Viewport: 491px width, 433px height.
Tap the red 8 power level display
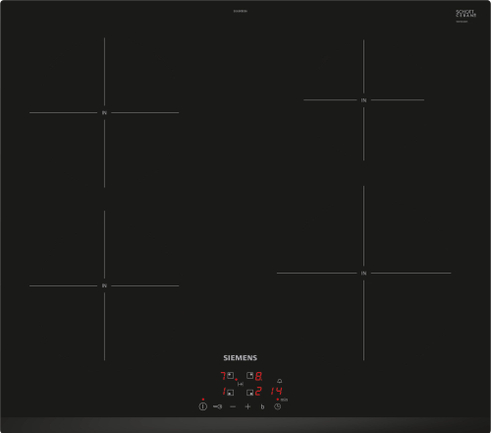(x=258, y=376)
